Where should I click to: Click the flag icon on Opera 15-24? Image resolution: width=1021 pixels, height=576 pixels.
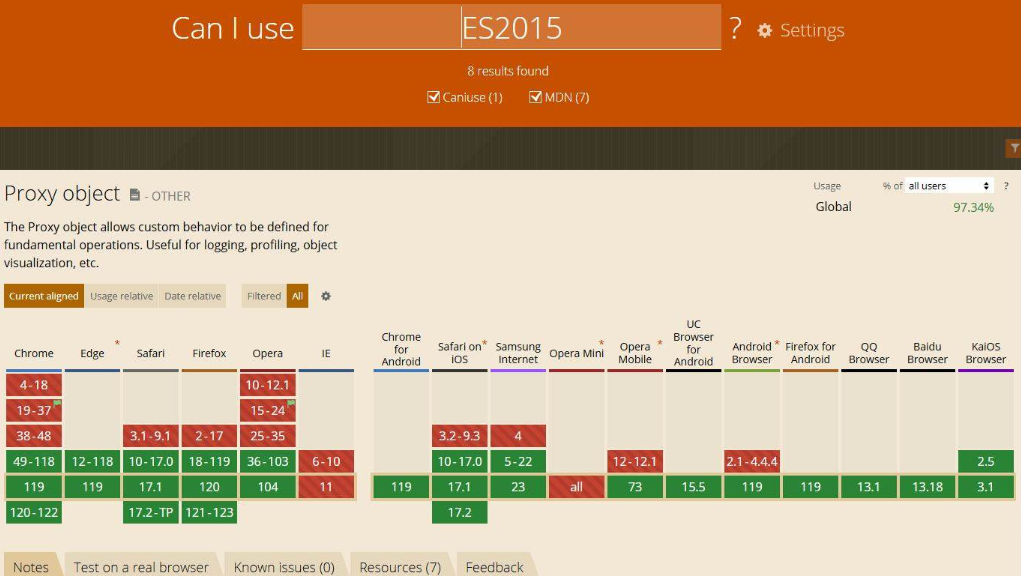pos(292,403)
